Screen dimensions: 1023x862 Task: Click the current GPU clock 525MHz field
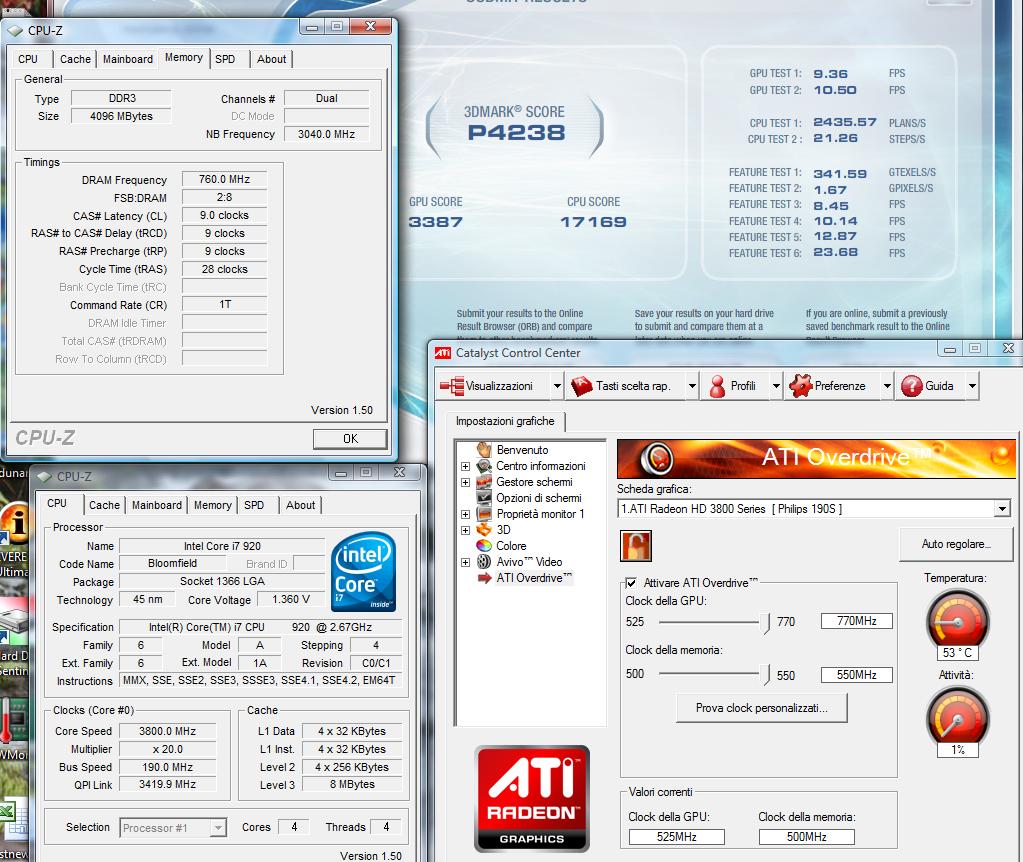[x=677, y=837]
